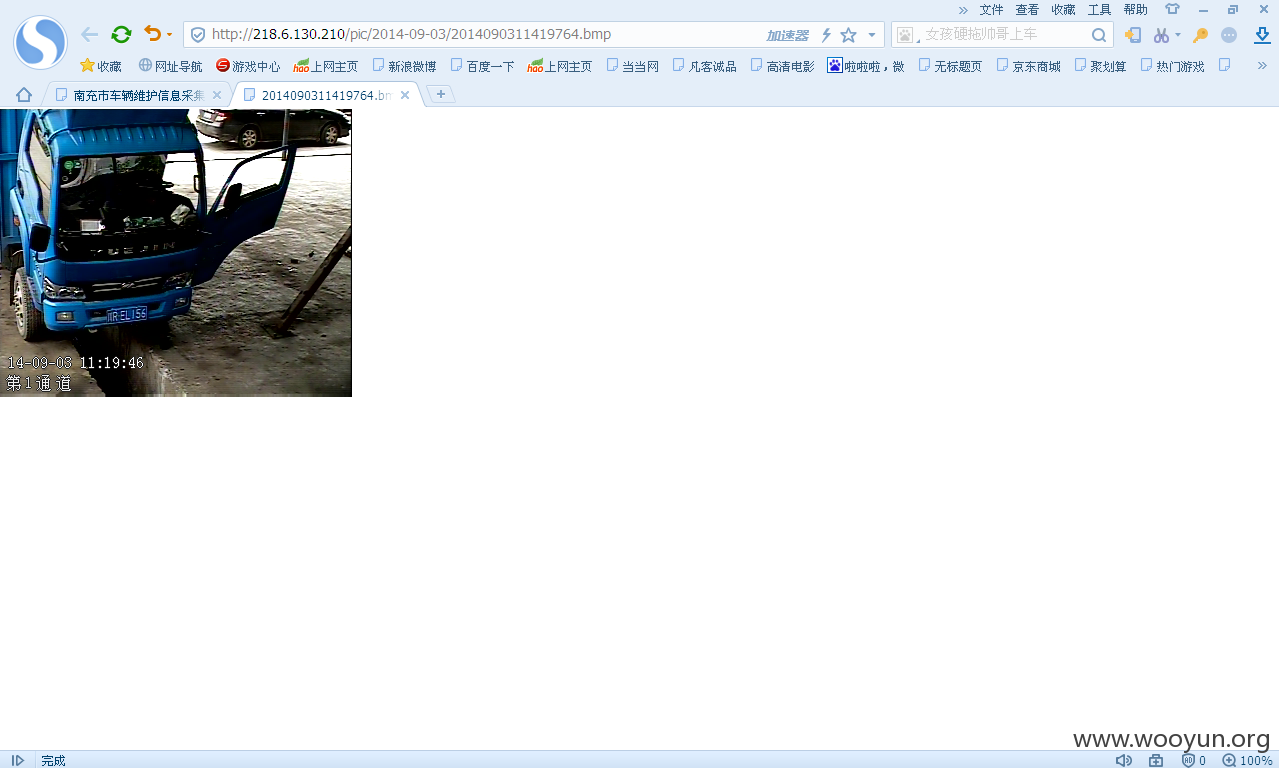Image resolution: width=1279 pixels, height=768 pixels.
Task: Click the security shield in address bar
Action: [198, 35]
